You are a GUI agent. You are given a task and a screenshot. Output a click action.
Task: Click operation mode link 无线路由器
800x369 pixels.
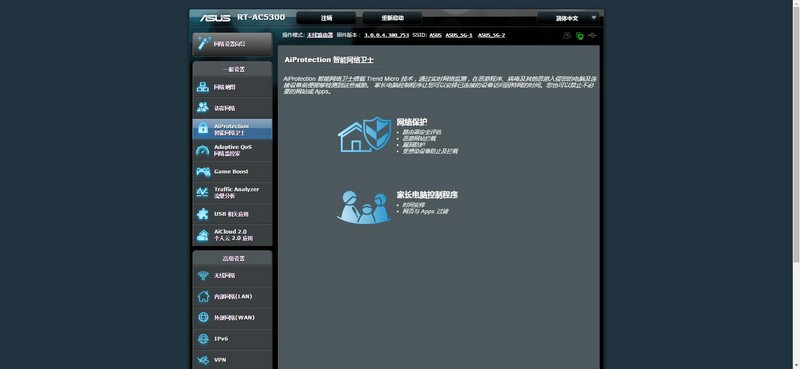click(320, 35)
